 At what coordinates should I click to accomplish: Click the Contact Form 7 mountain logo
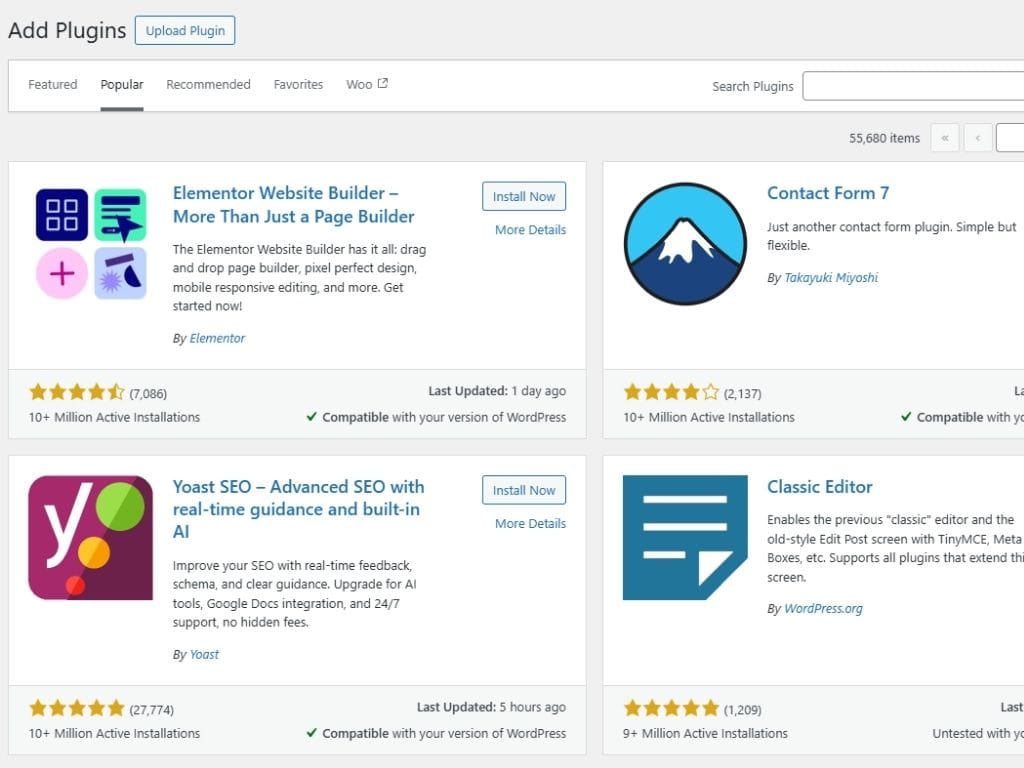(685, 244)
